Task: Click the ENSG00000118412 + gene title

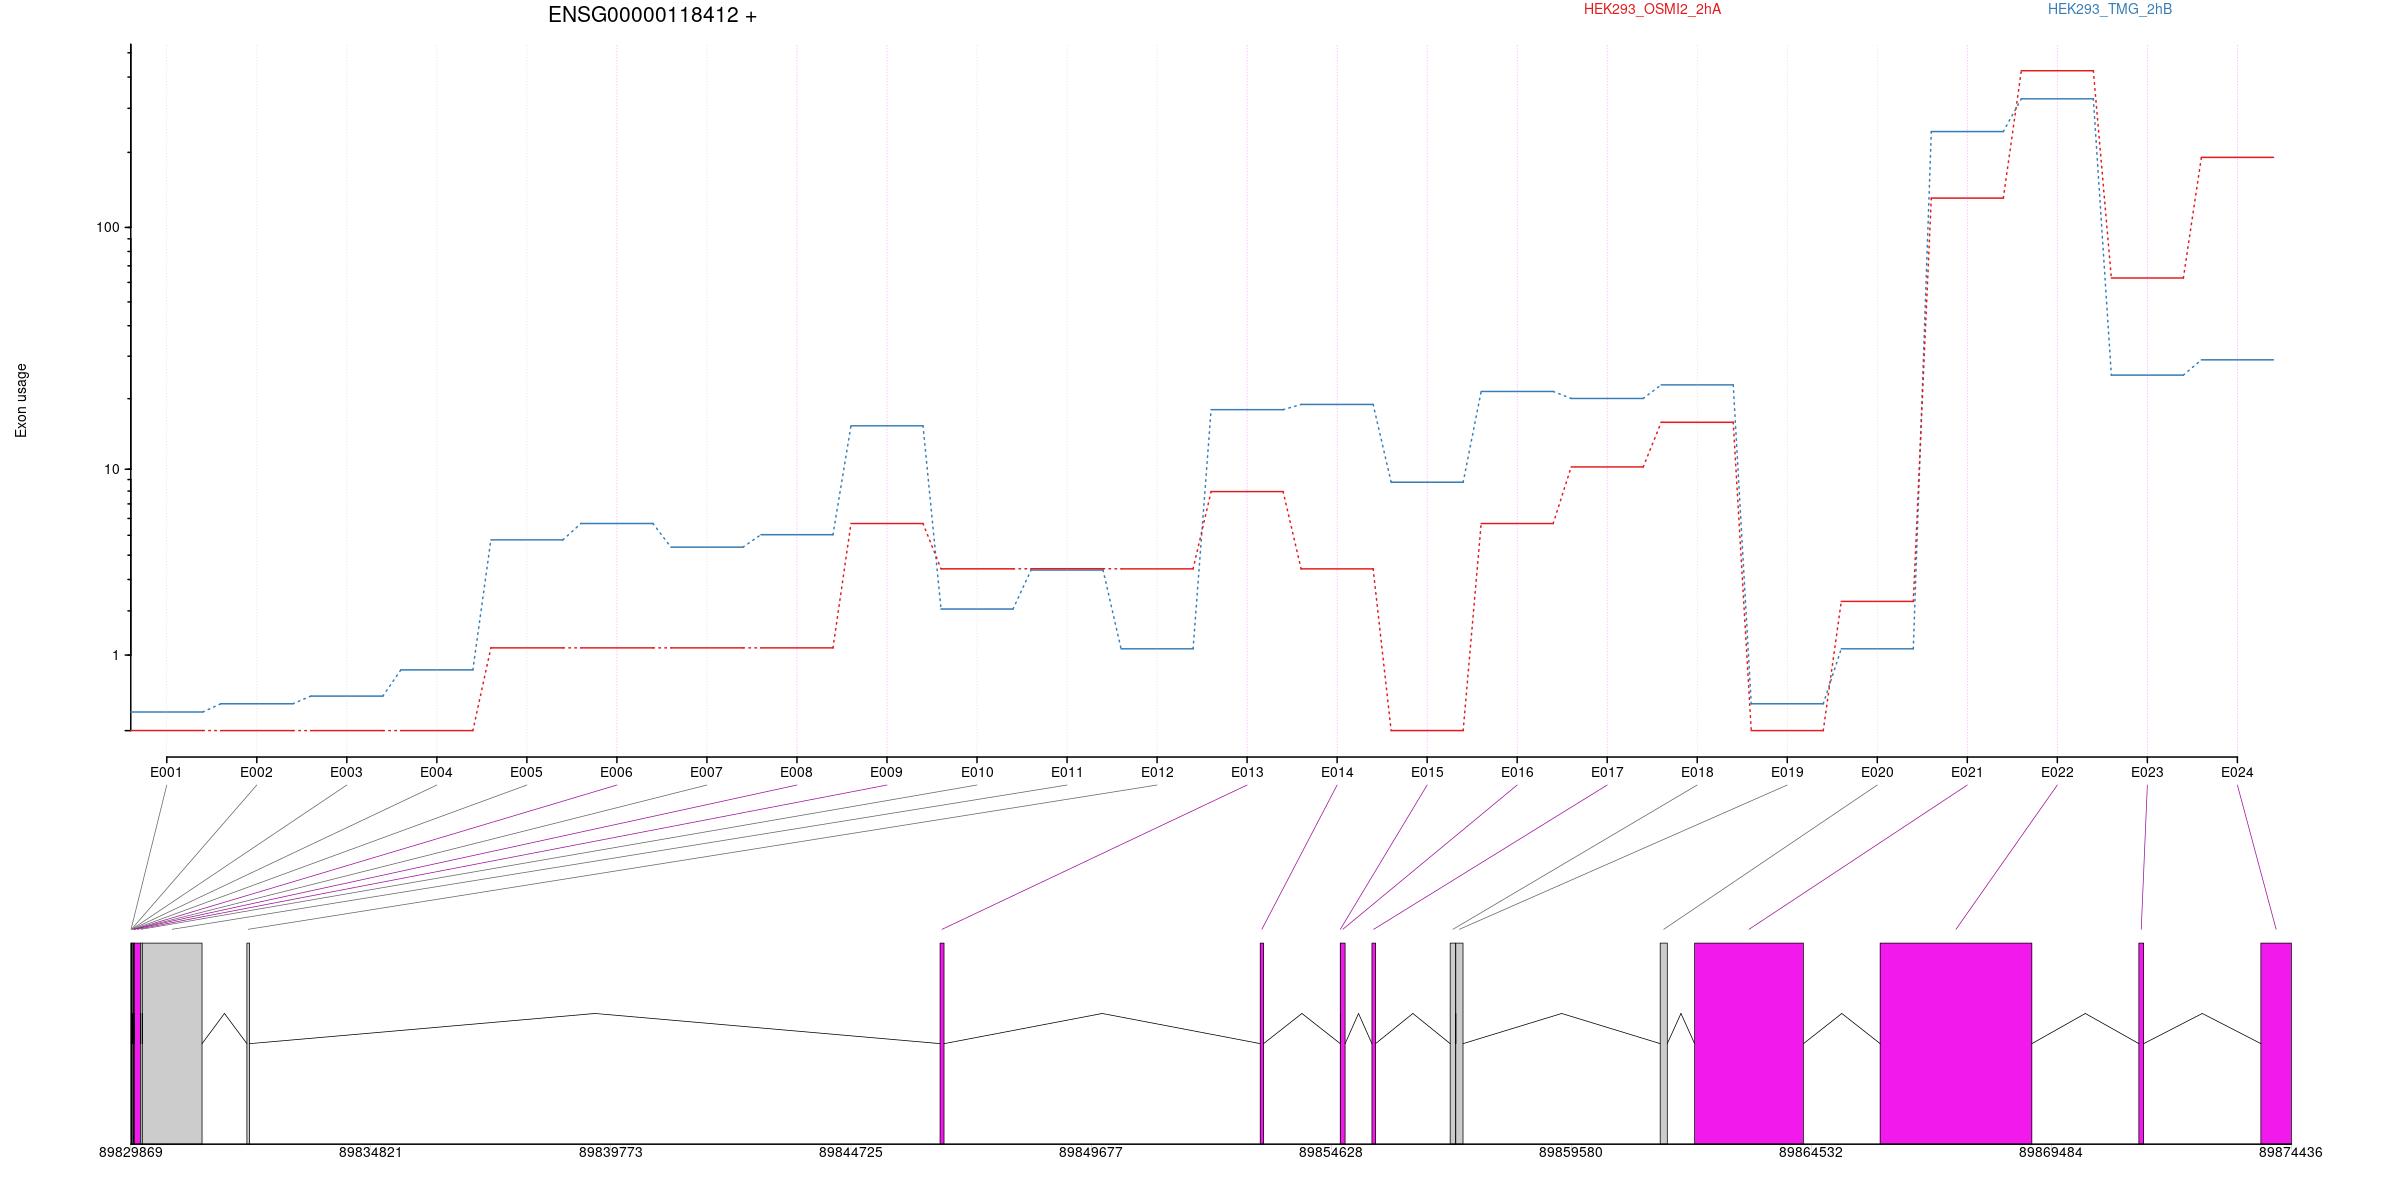Action: coord(652,15)
